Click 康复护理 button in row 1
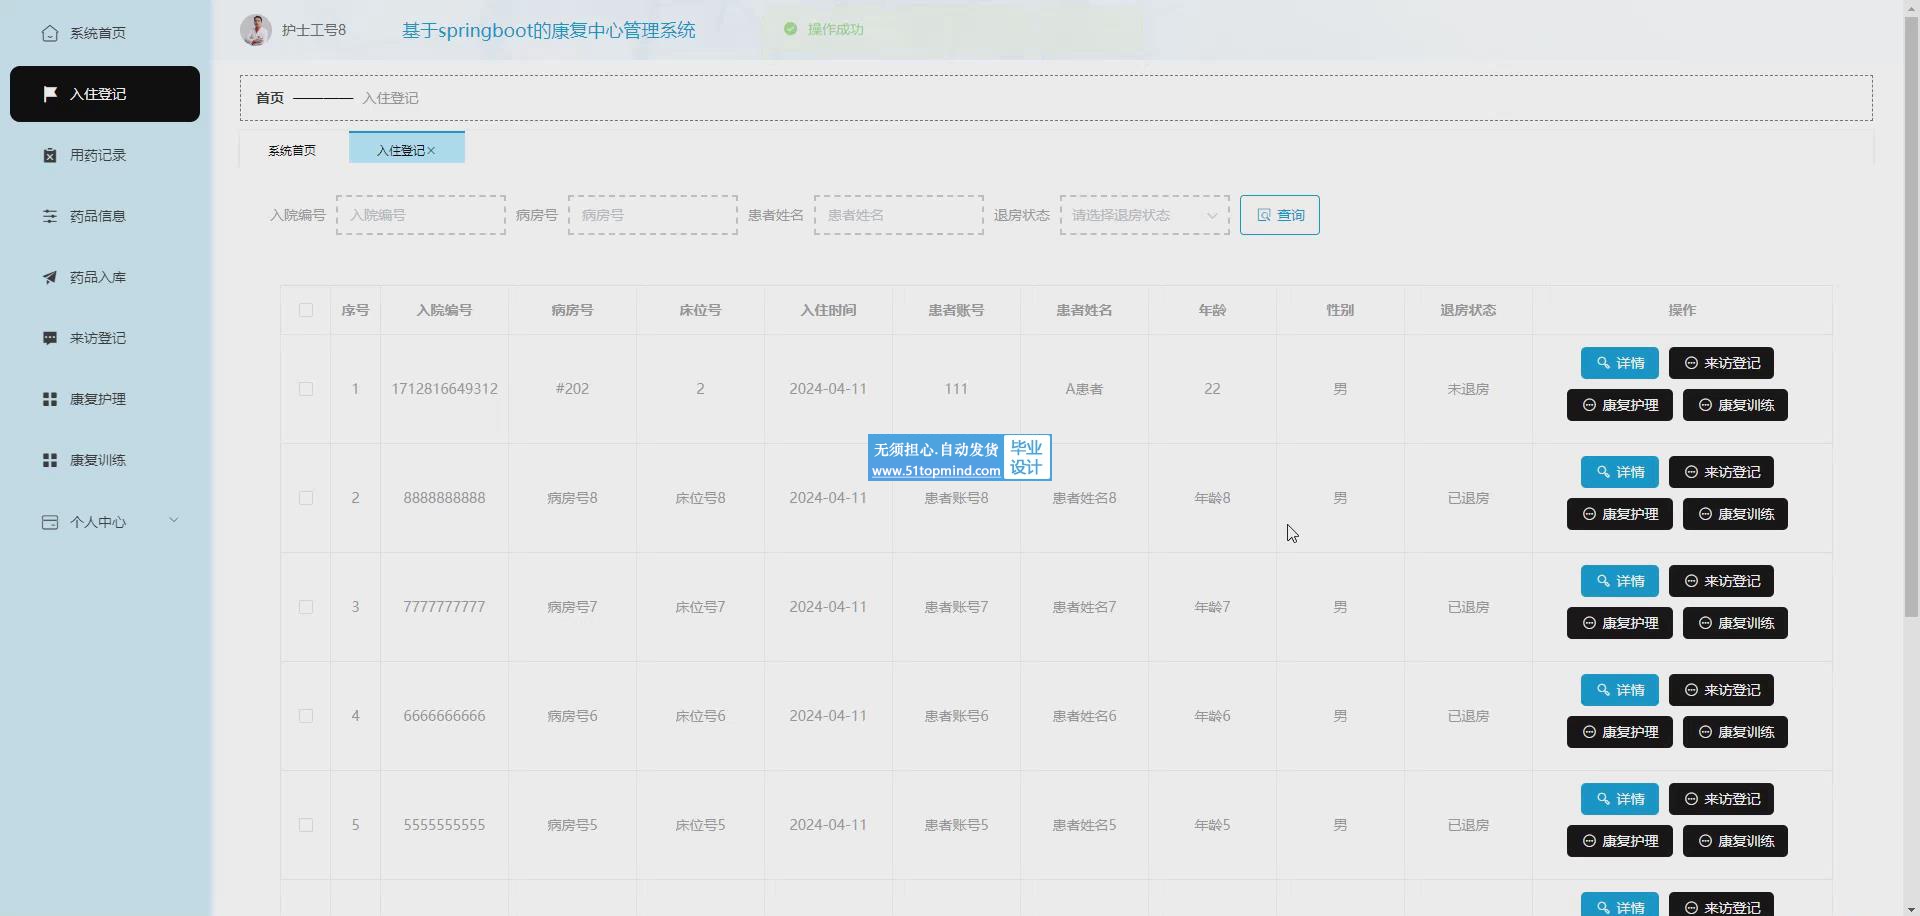Screen dimensions: 1920x916 [1620, 405]
